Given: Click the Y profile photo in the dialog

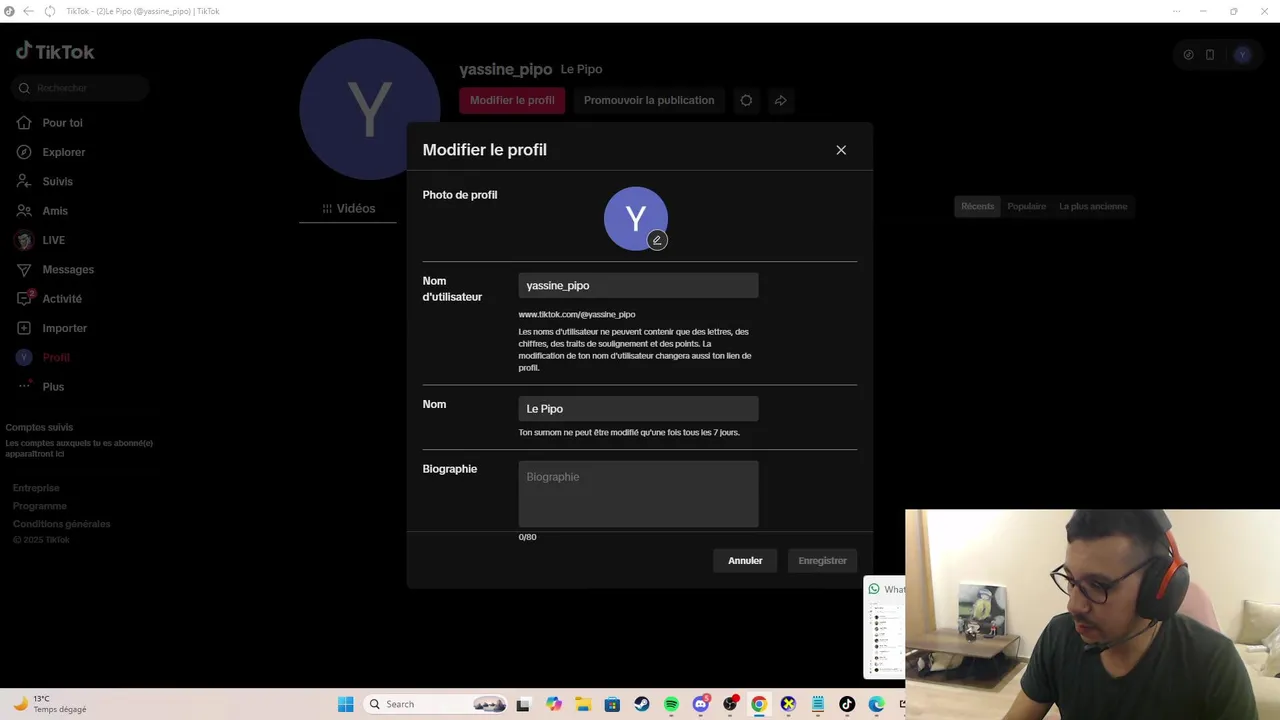Looking at the screenshot, I should (636, 218).
